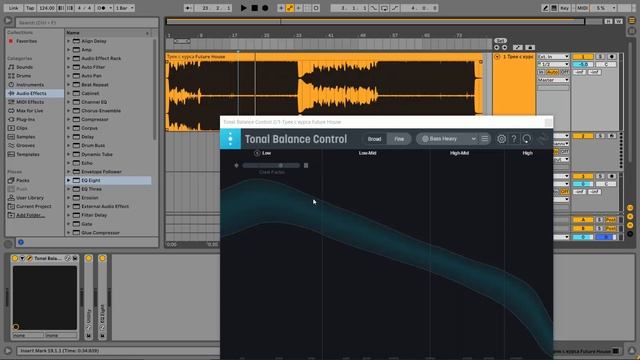
Task: Arm the transport Record button
Action: tap(265, 8)
